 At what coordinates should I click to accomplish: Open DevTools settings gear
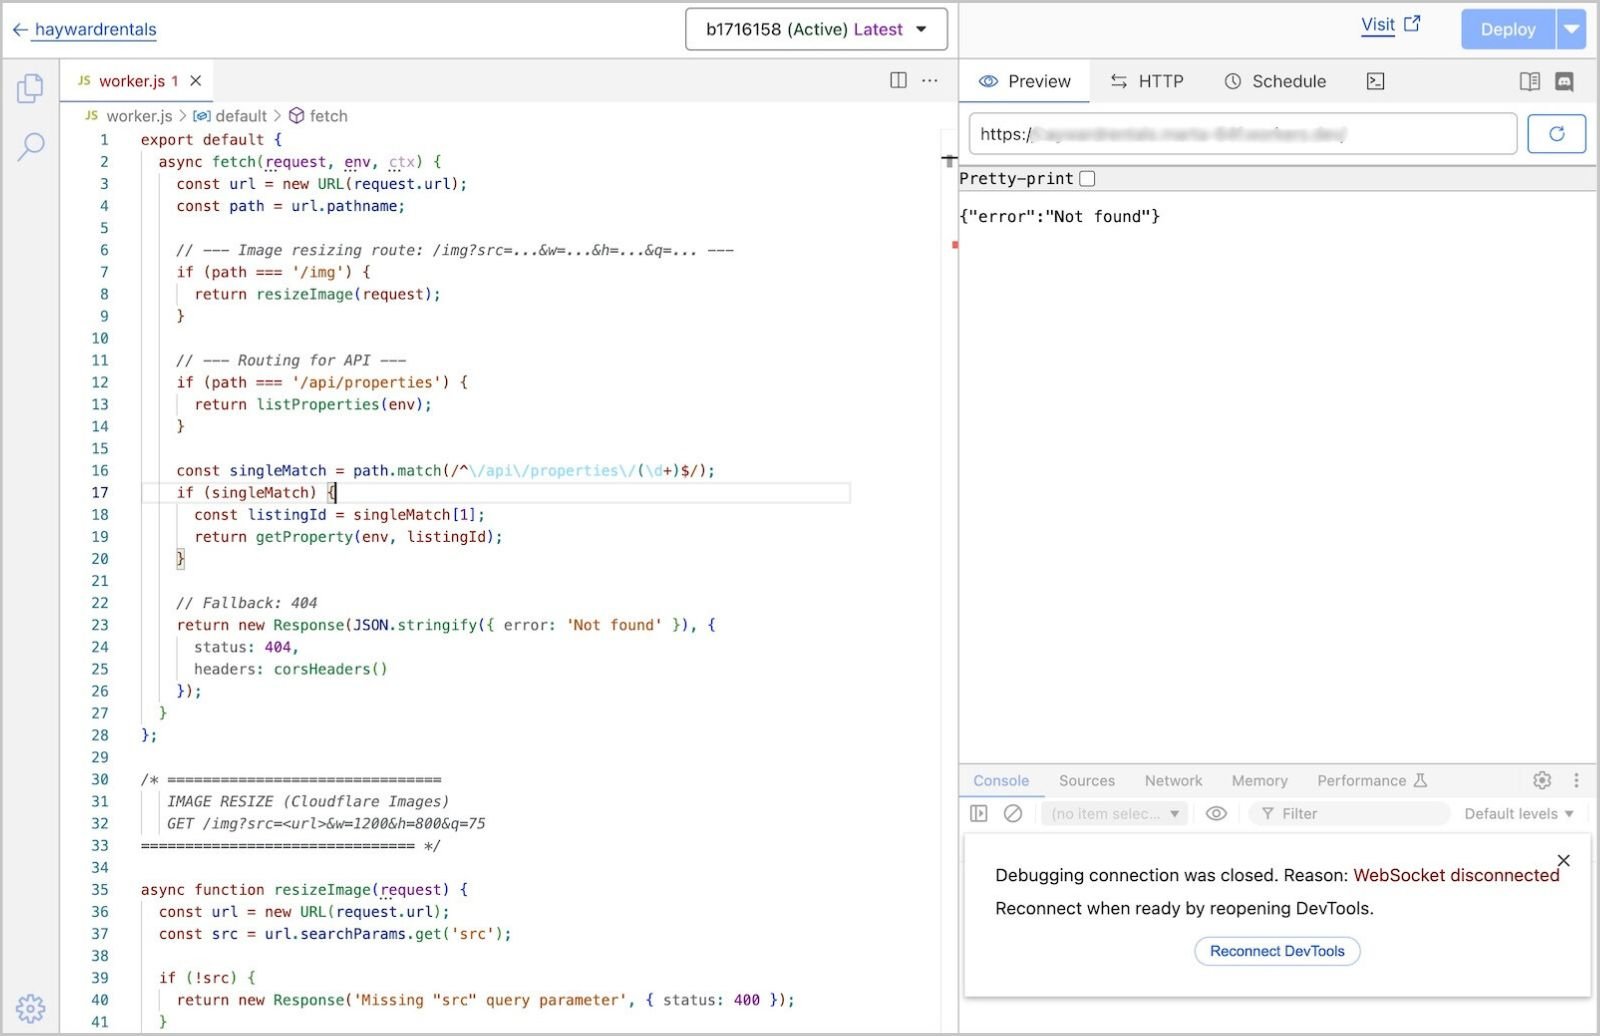(1542, 780)
